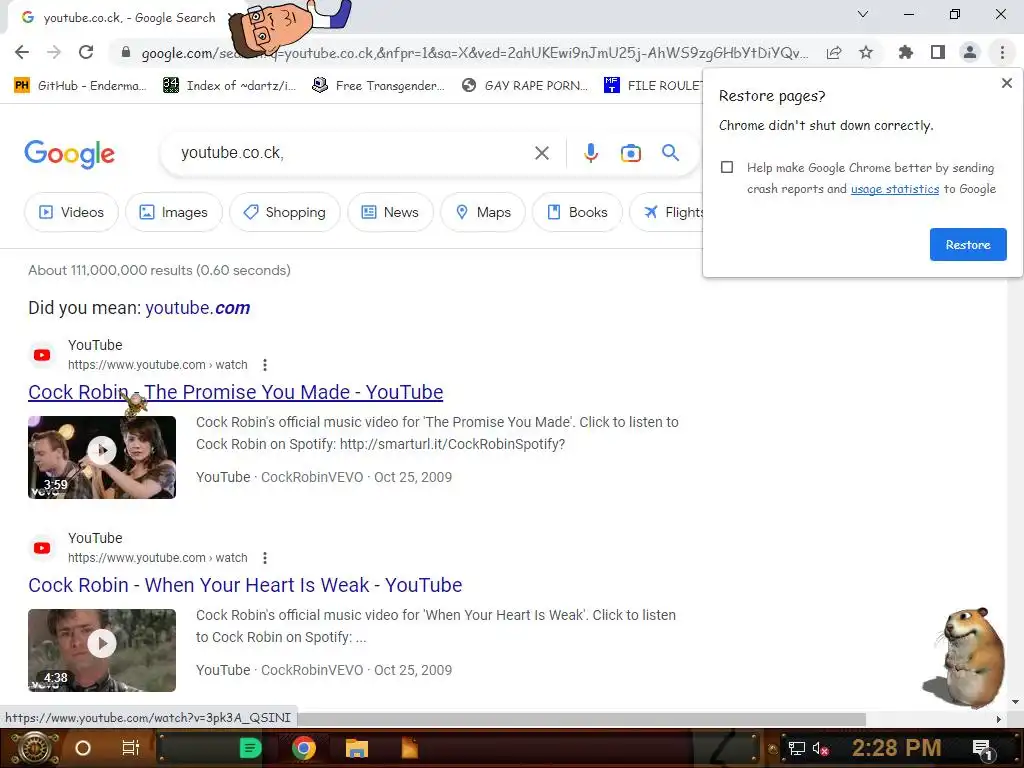
Task: Select the Shopping filter chip
Action: click(285, 212)
